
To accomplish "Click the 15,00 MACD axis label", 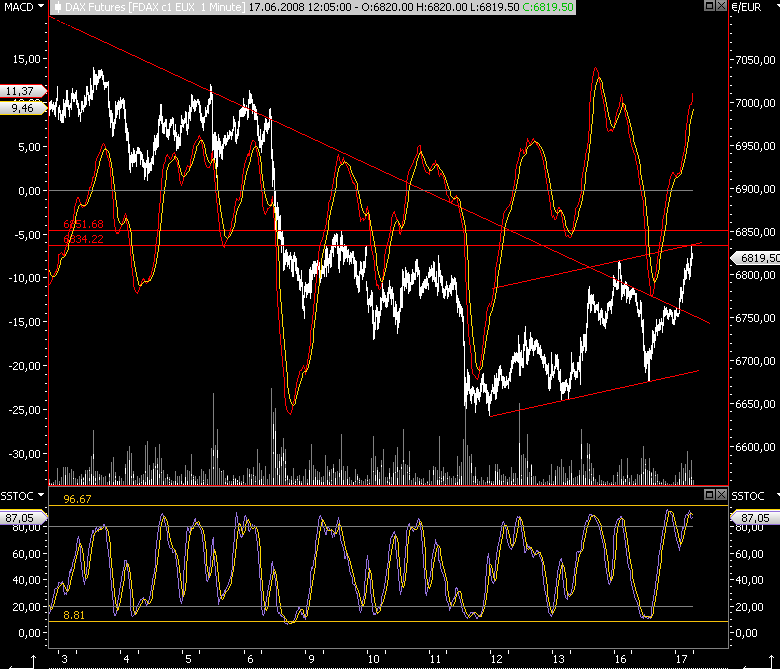I will (x=26, y=59).
